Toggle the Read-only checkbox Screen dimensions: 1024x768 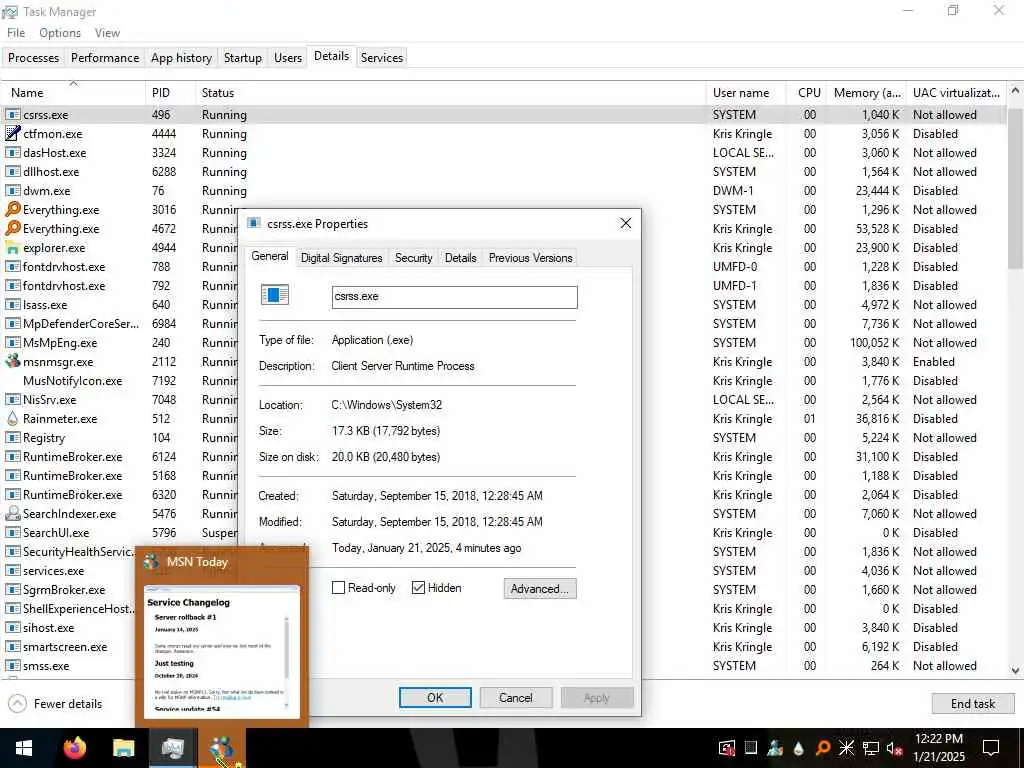(x=338, y=588)
